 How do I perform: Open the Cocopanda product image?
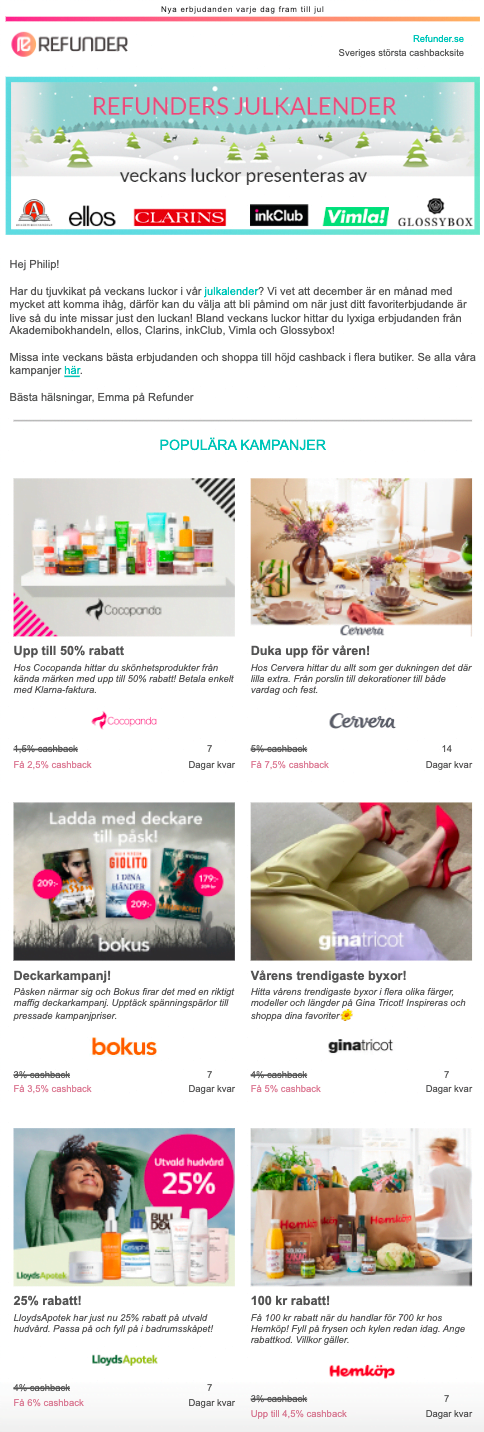click(124, 557)
